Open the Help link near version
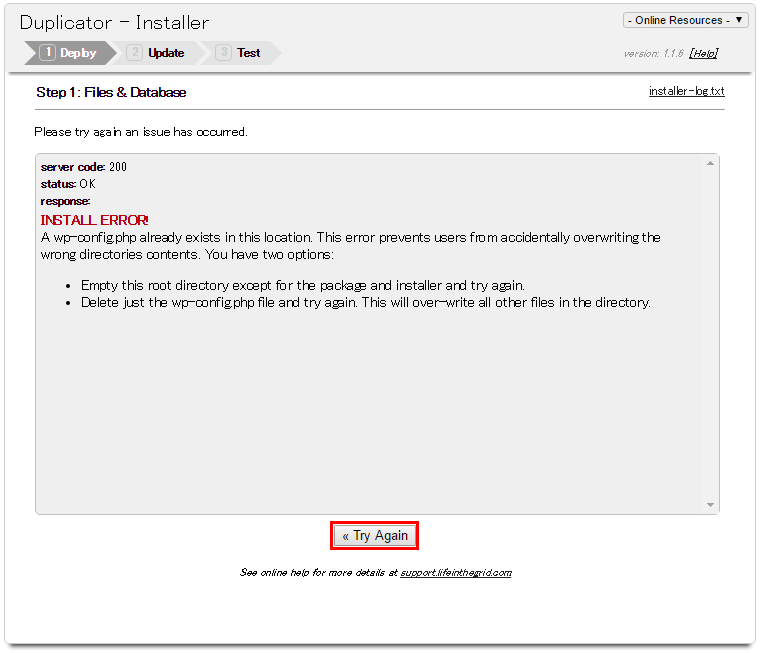The image size is (761, 653). [704, 53]
